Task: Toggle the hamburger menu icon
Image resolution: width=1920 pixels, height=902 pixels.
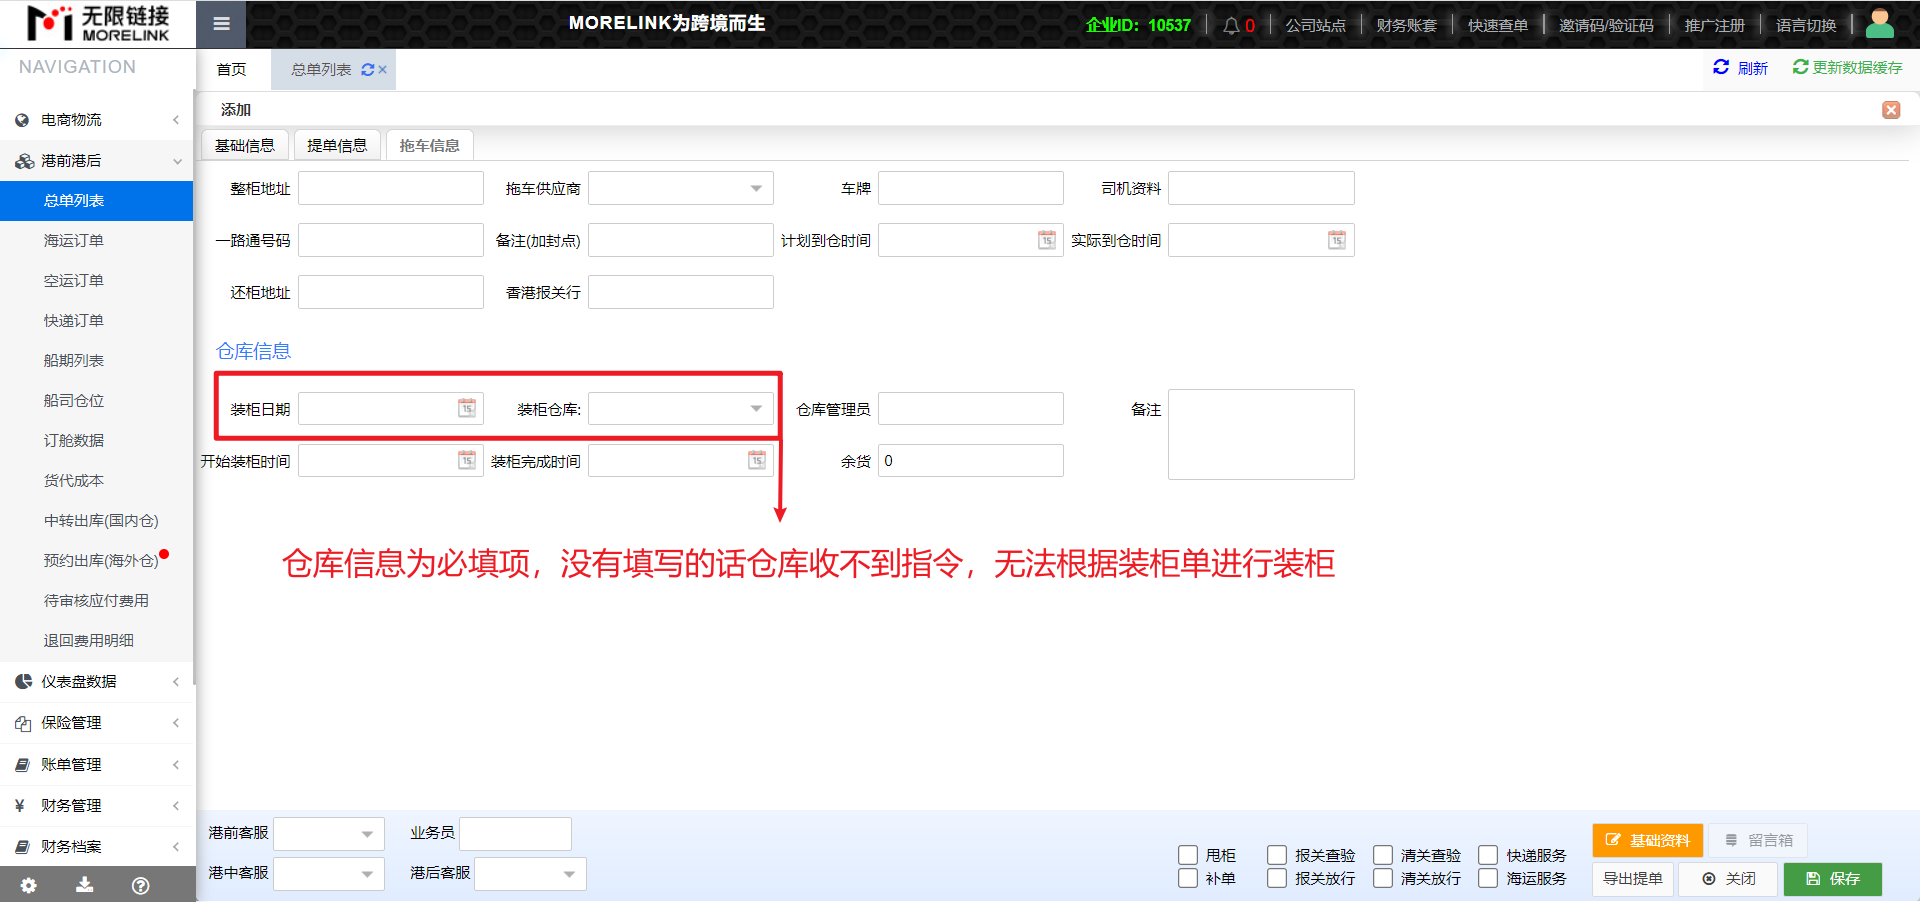Action: pos(221,24)
